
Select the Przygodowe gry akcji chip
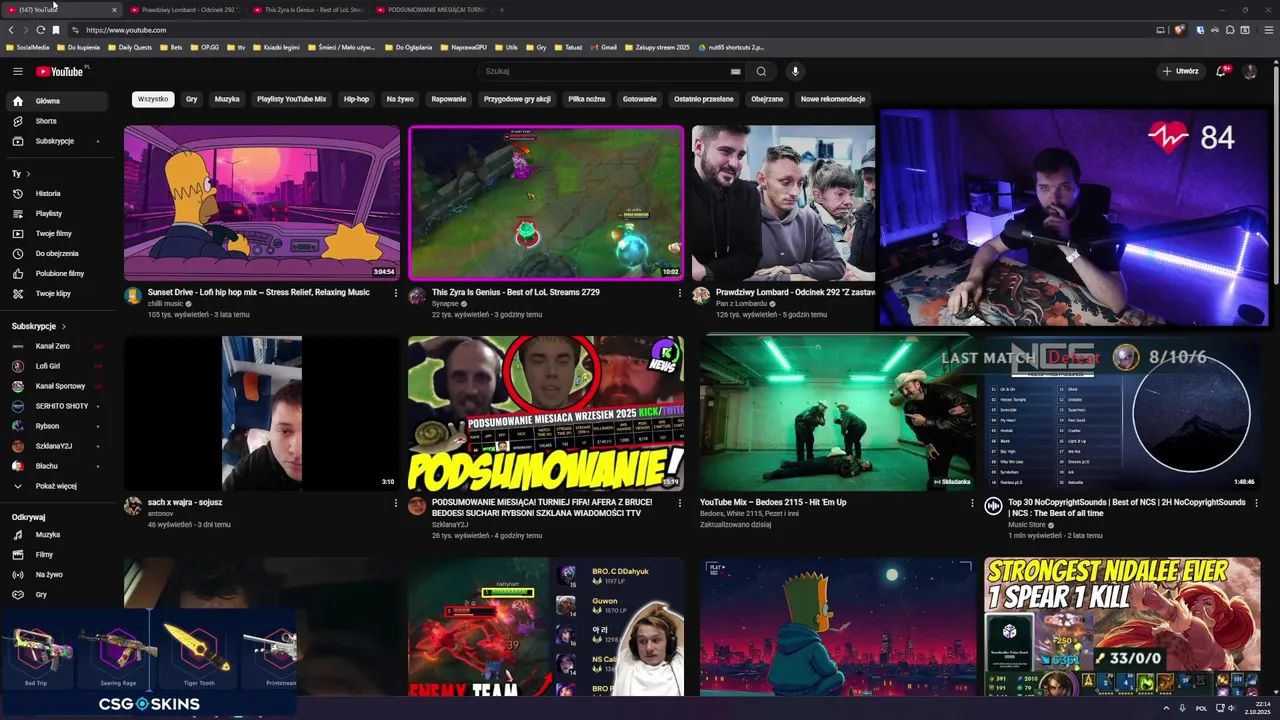pos(517,99)
